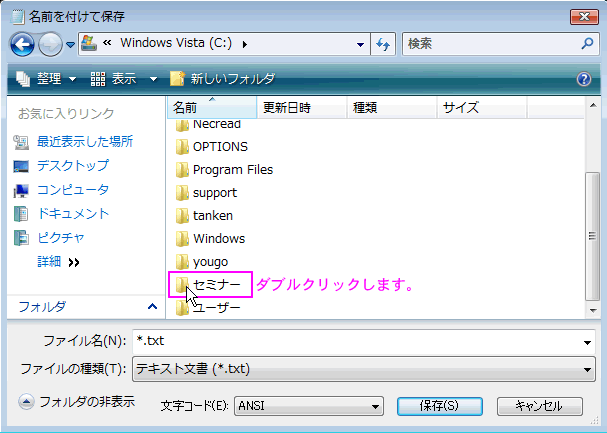Image resolution: width=607 pixels, height=433 pixels.
Task: Sort by the 更新日時 column header
Action: (302, 107)
